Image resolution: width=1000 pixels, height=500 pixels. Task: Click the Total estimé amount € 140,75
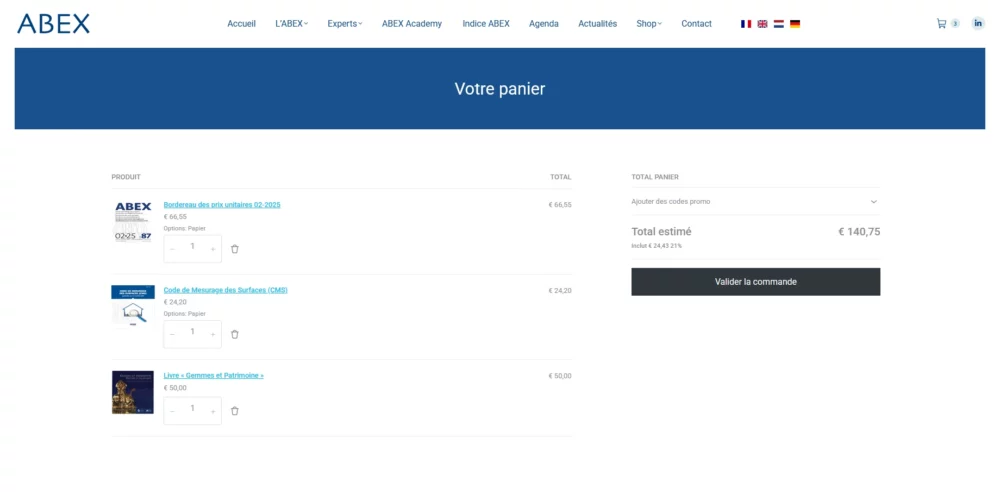coord(859,232)
